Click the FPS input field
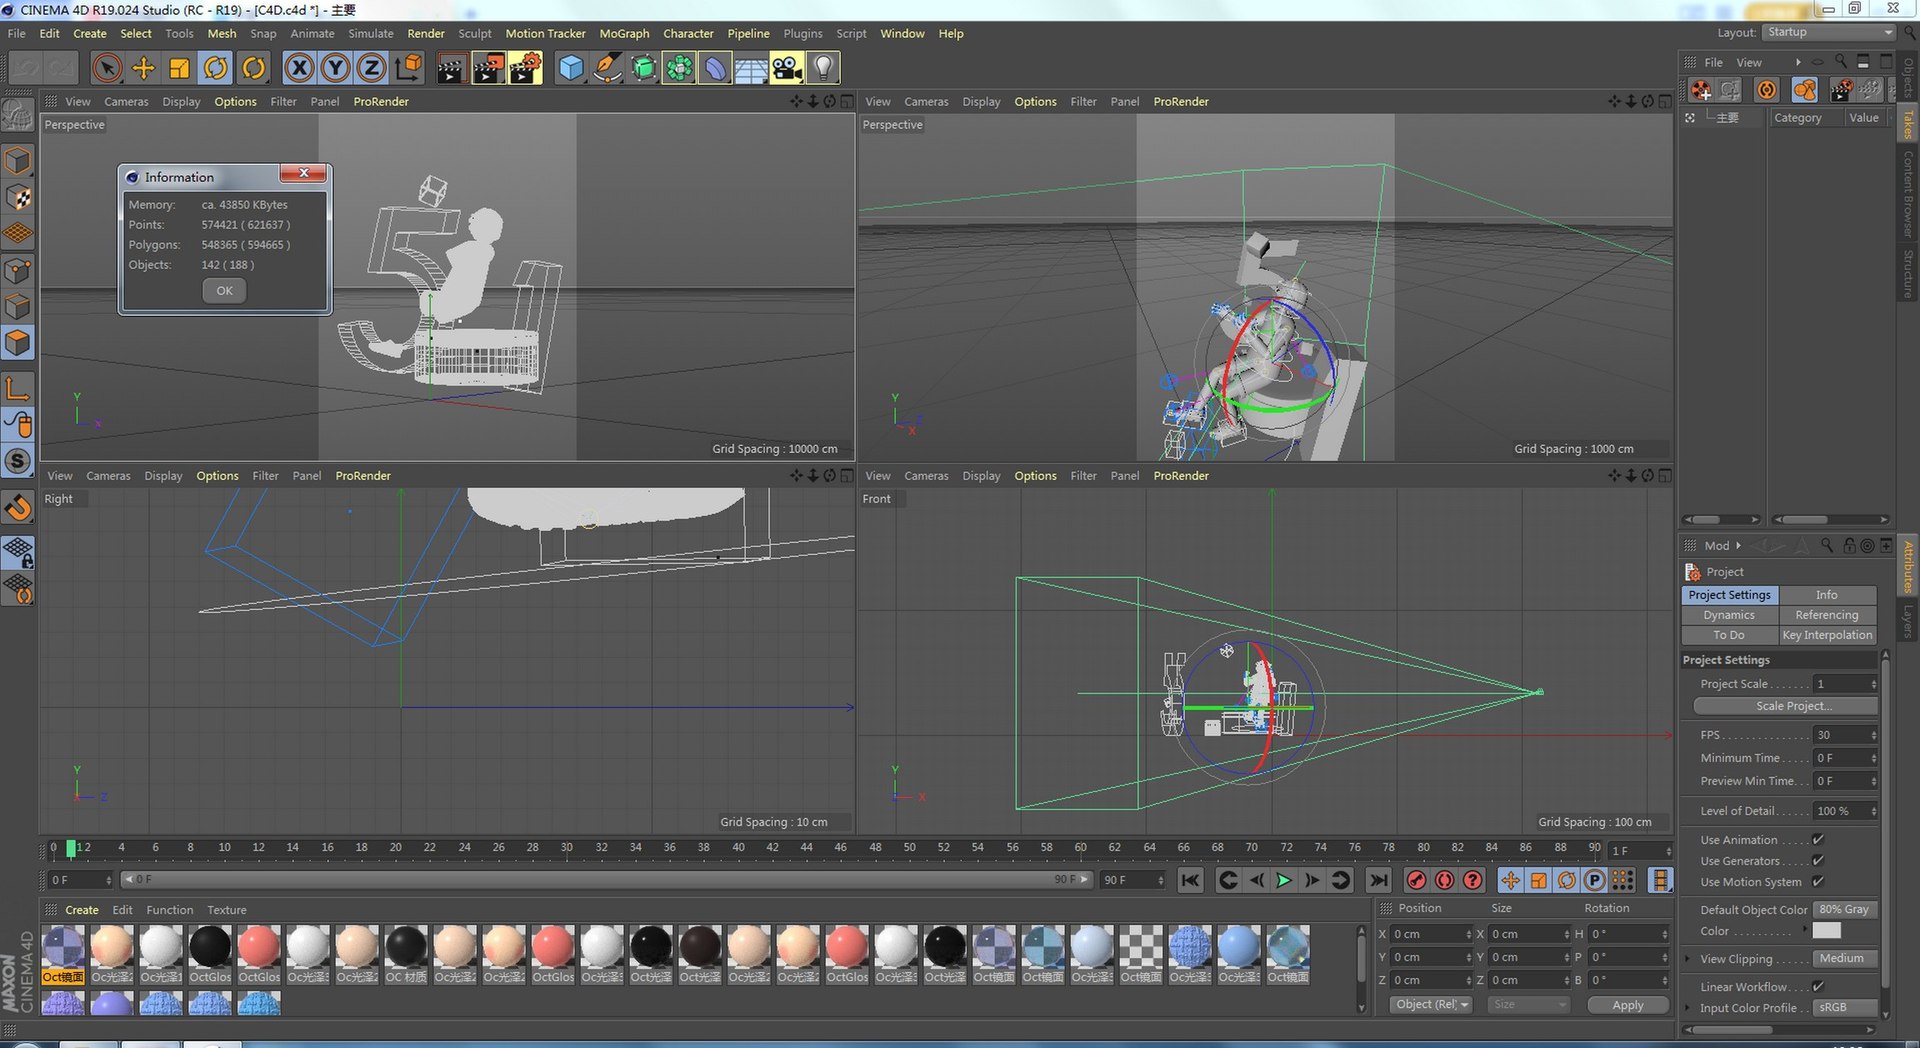This screenshot has width=1920, height=1048. coord(1845,735)
